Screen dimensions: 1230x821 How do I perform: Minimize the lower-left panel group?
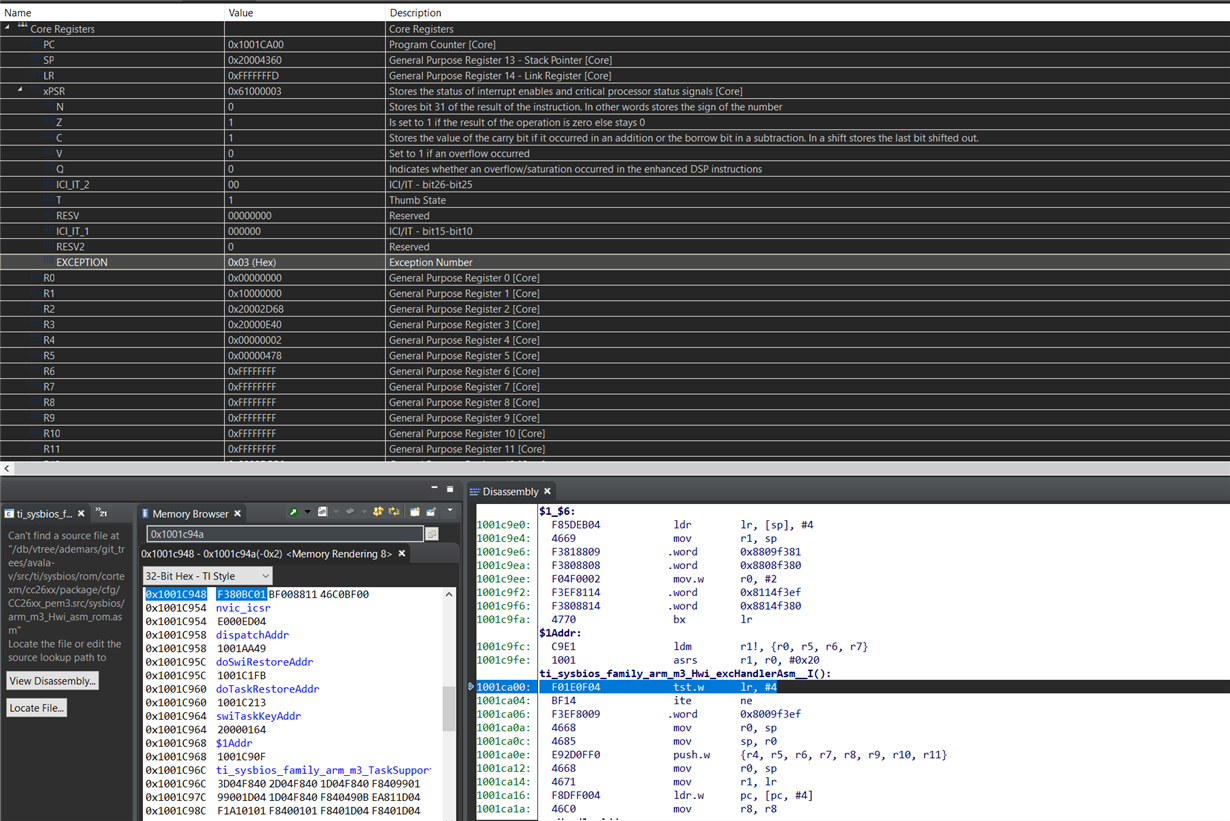click(x=434, y=488)
